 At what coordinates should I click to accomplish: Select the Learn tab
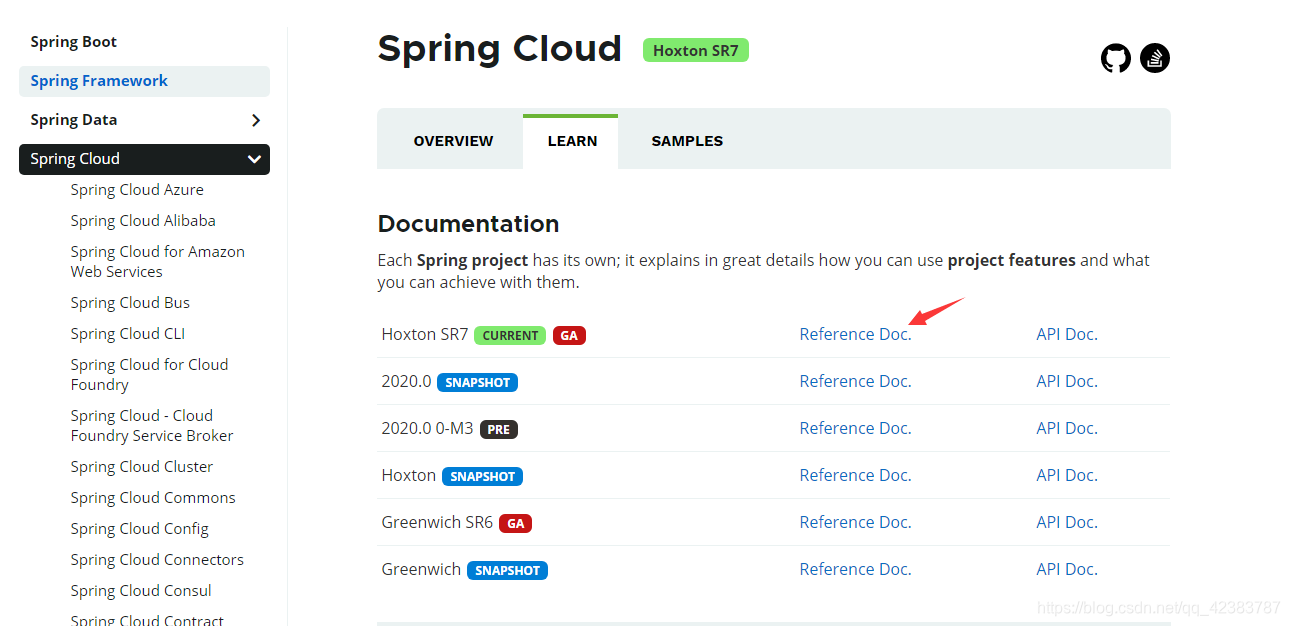click(572, 141)
